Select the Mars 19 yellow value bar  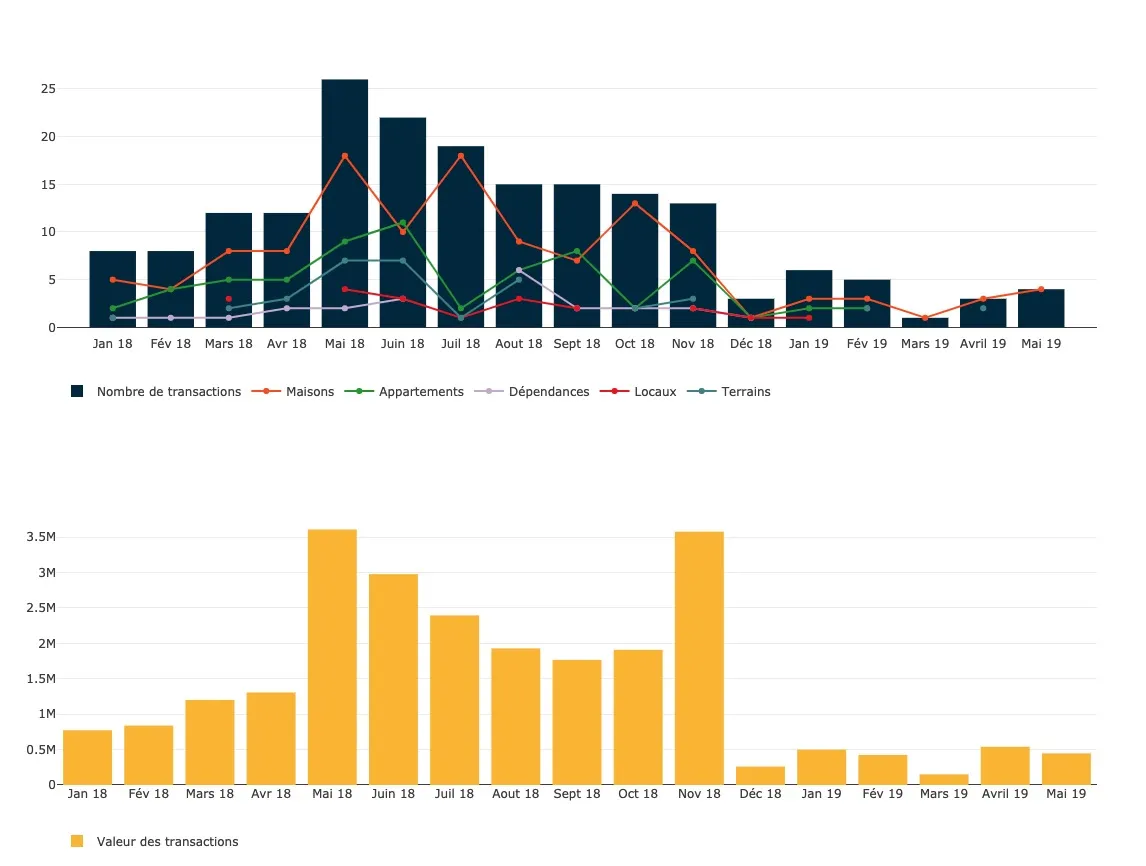[x=944, y=779]
